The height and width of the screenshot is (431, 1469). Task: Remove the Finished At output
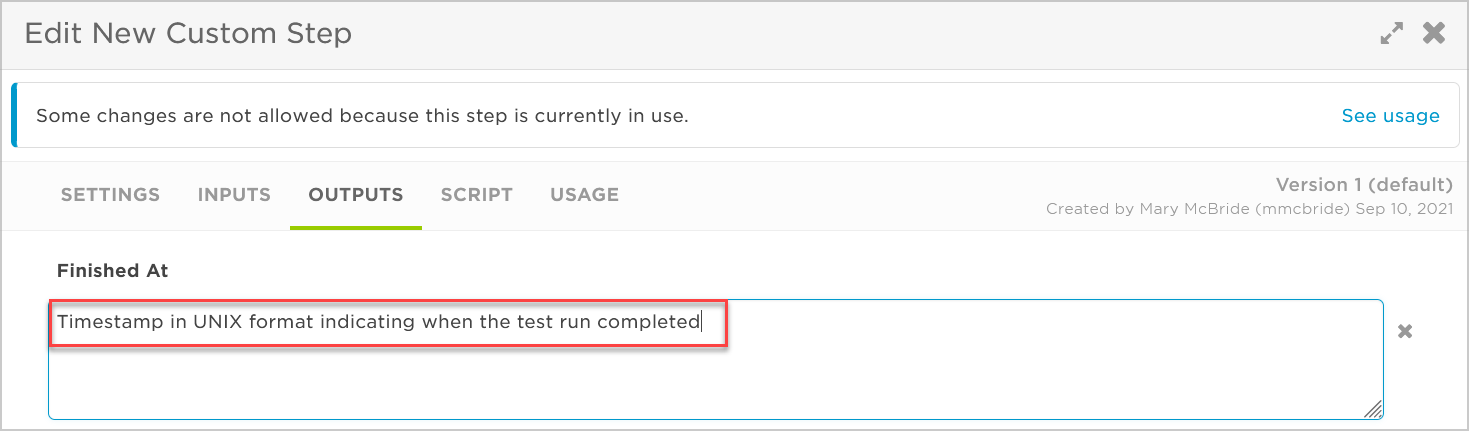(1405, 331)
